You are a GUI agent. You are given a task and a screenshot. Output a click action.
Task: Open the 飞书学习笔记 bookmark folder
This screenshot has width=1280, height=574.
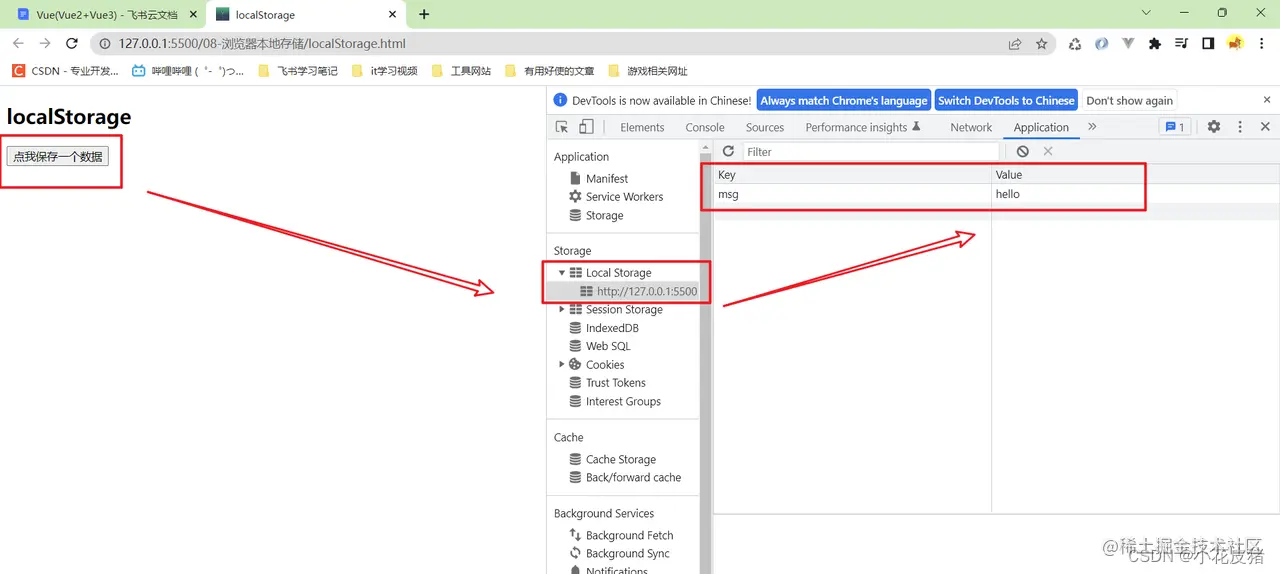point(298,71)
